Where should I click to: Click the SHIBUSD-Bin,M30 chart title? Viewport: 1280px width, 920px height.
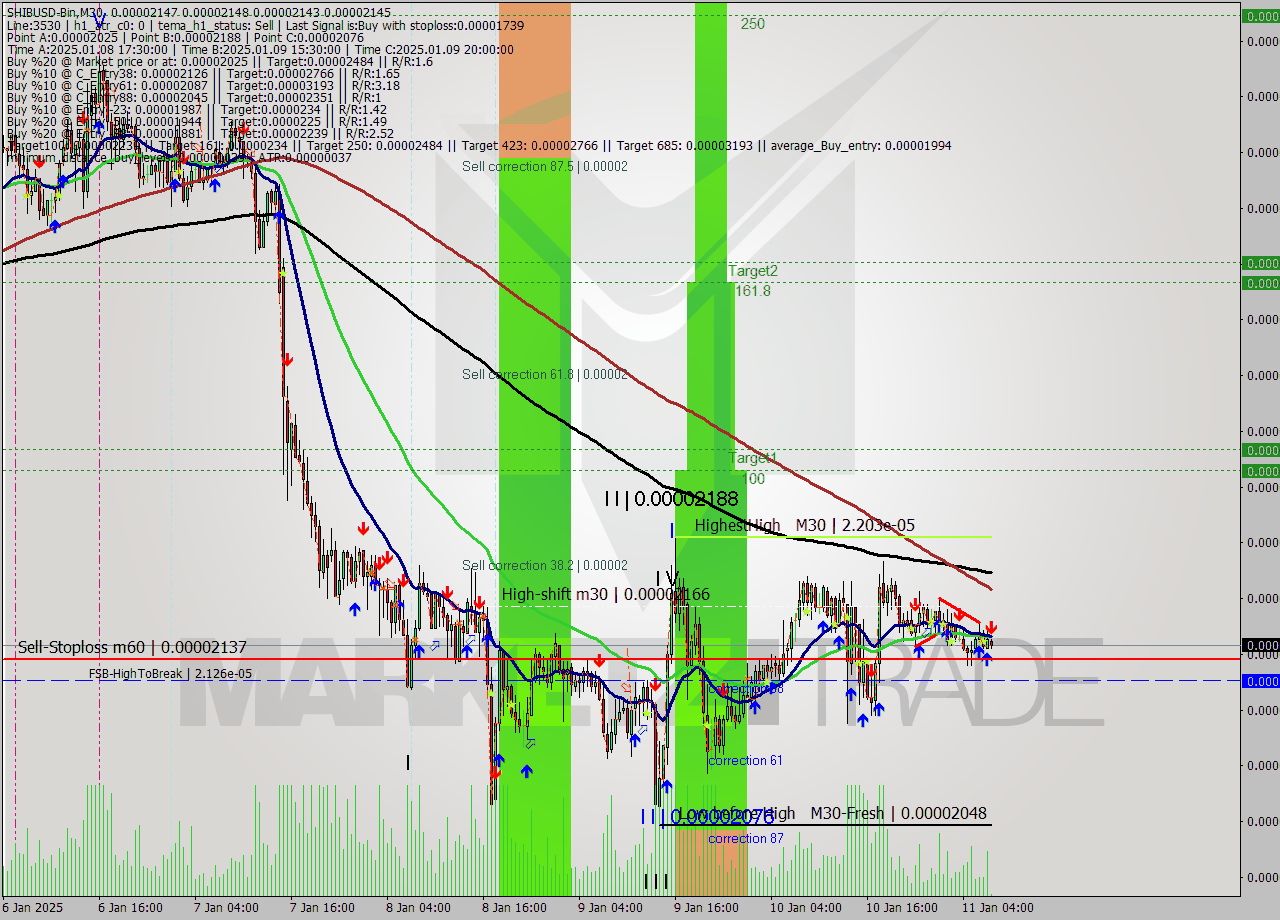pyautogui.click(x=55, y=11)
